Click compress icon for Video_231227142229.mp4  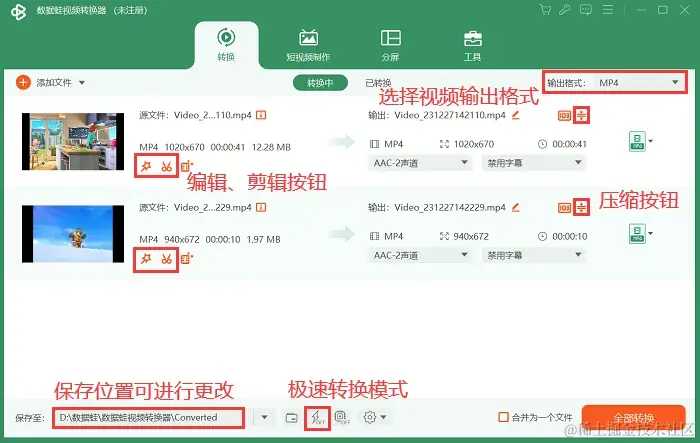pyautogui.click(x=581, y=208)
